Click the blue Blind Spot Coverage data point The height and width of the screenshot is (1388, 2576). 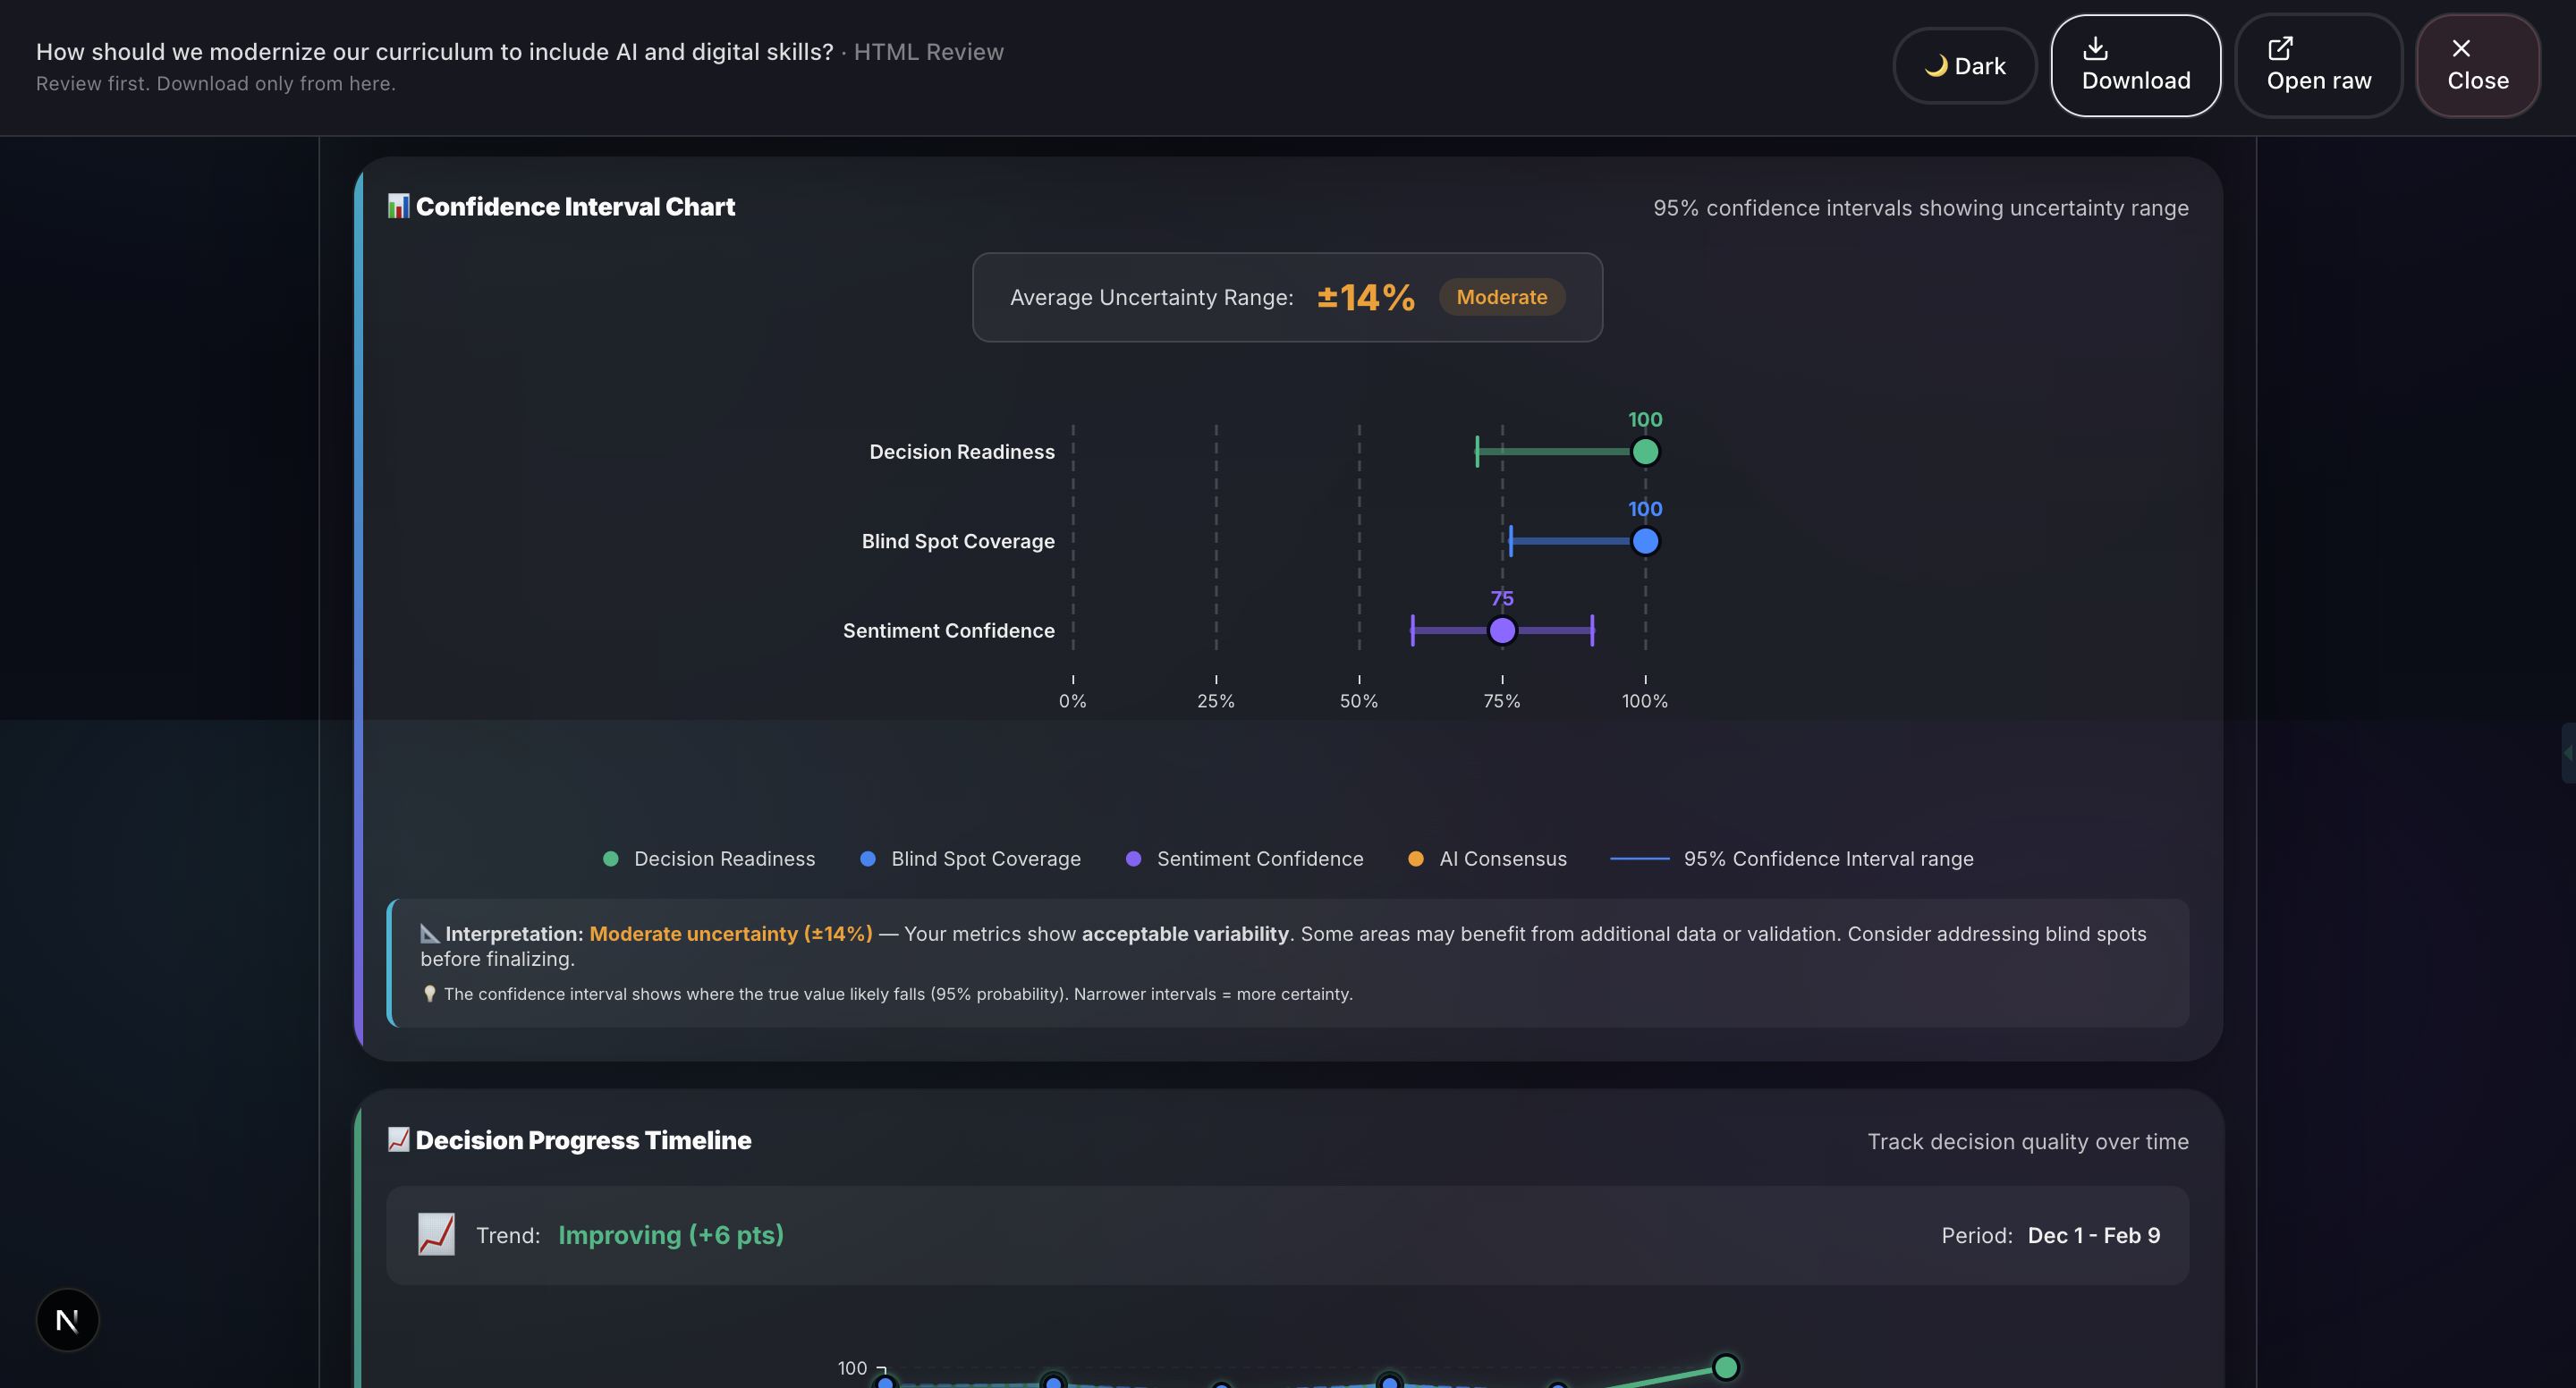[x=1645, y=541]
